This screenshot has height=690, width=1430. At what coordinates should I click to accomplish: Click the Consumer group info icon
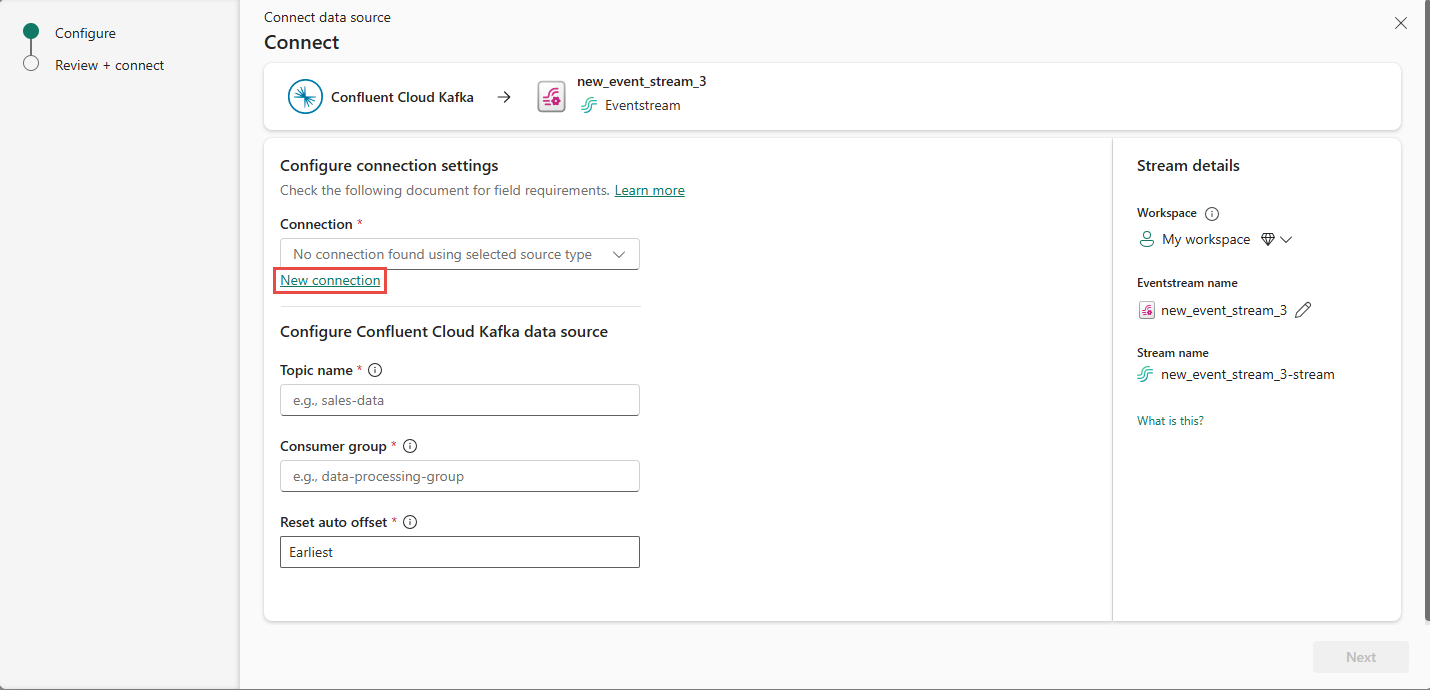(x=409, y=446)
